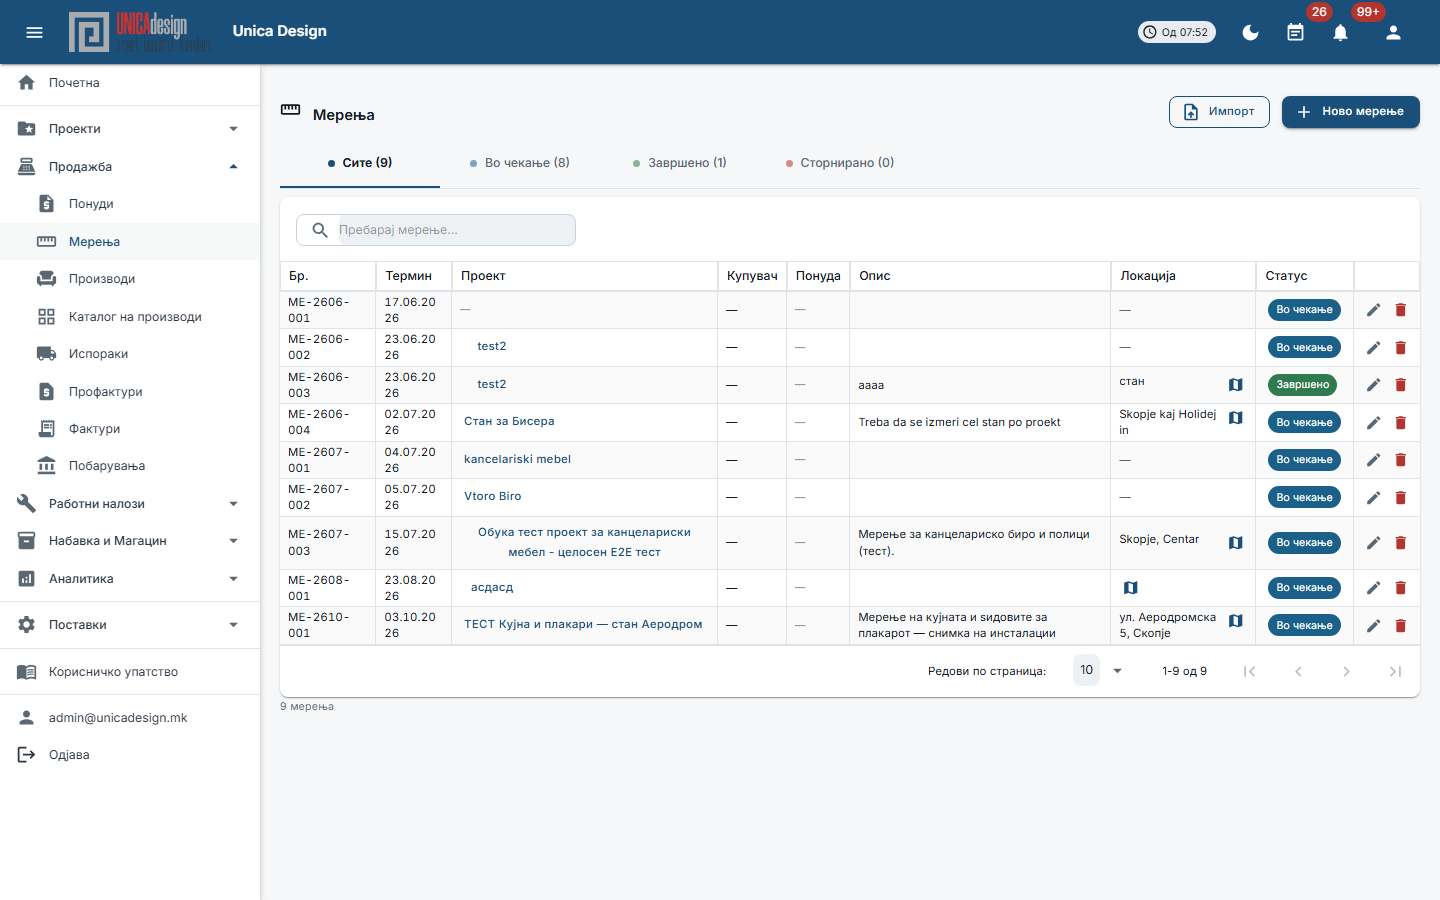Delete measurement ME-2606-001
The height and width of the screenshot is (900, 1440).
tap(1400, 310)
